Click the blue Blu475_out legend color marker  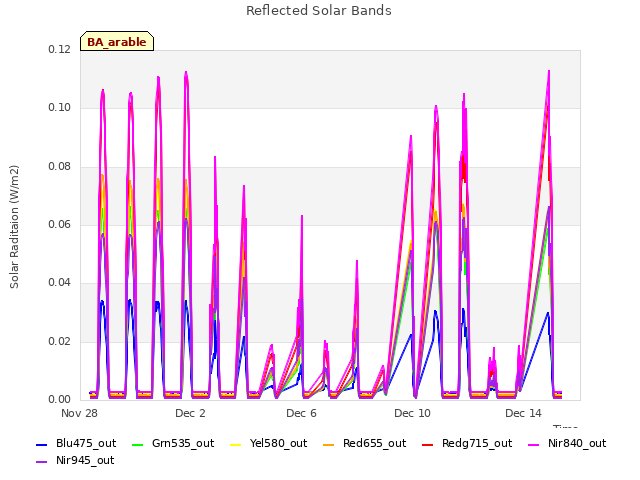click(42, 444)
